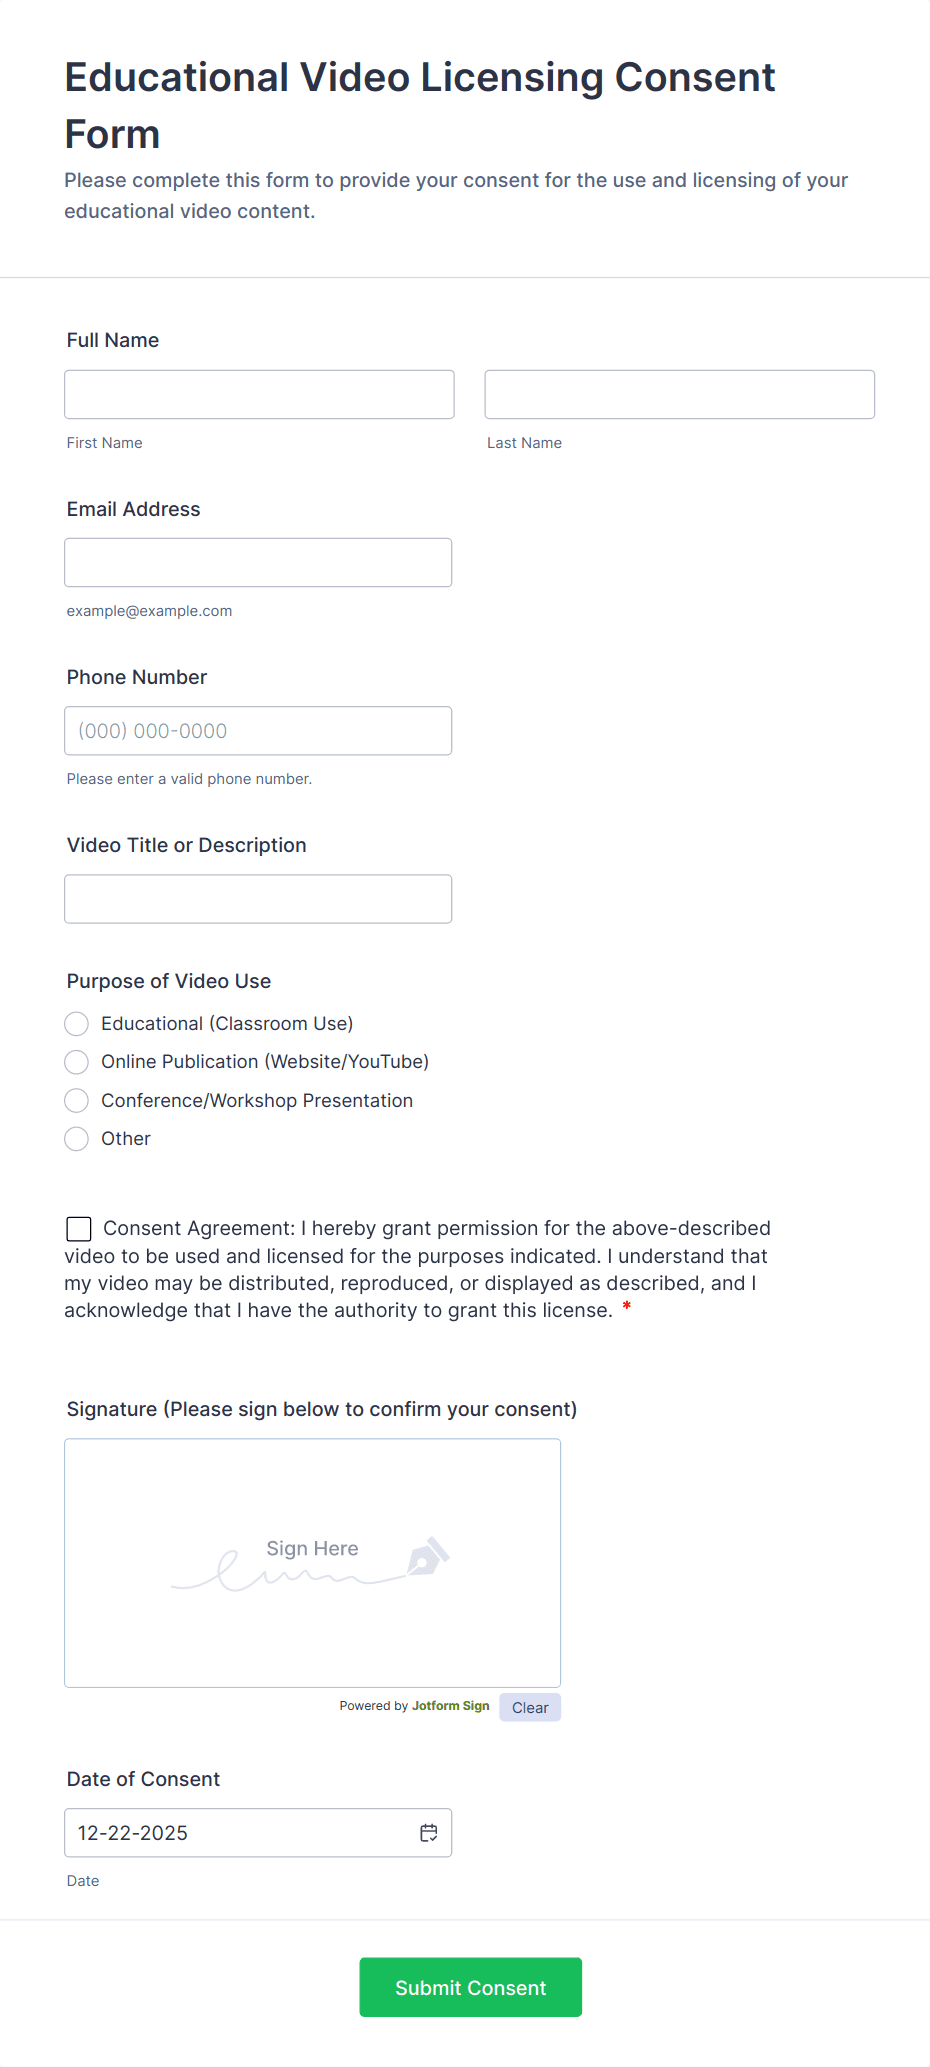Click the First Name input box
The height and width of the screenshot is (2067, 930).
[x=259, y=394]
